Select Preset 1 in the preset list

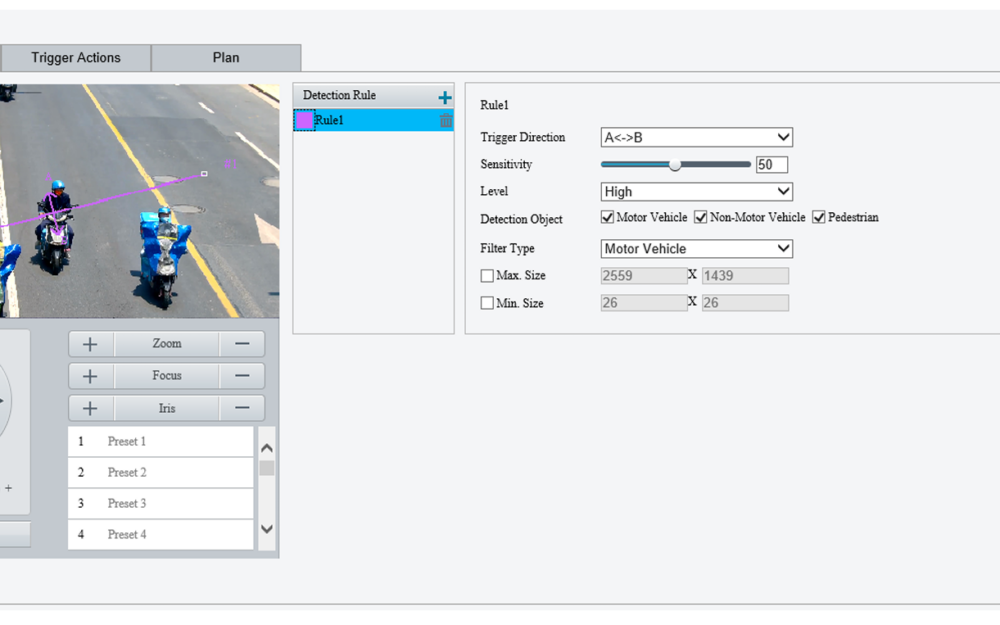pyautogui.click(x=161, y=441)
